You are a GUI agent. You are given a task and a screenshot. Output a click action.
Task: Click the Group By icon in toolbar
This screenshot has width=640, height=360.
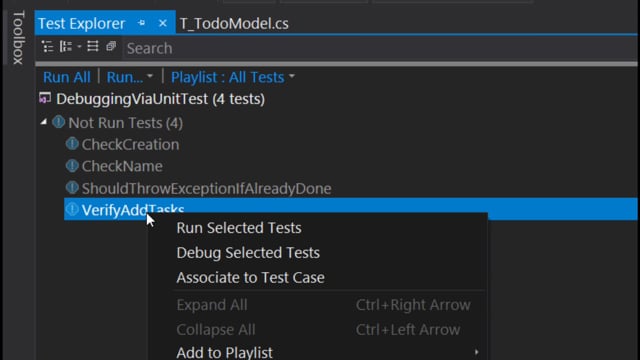[66, 47]
